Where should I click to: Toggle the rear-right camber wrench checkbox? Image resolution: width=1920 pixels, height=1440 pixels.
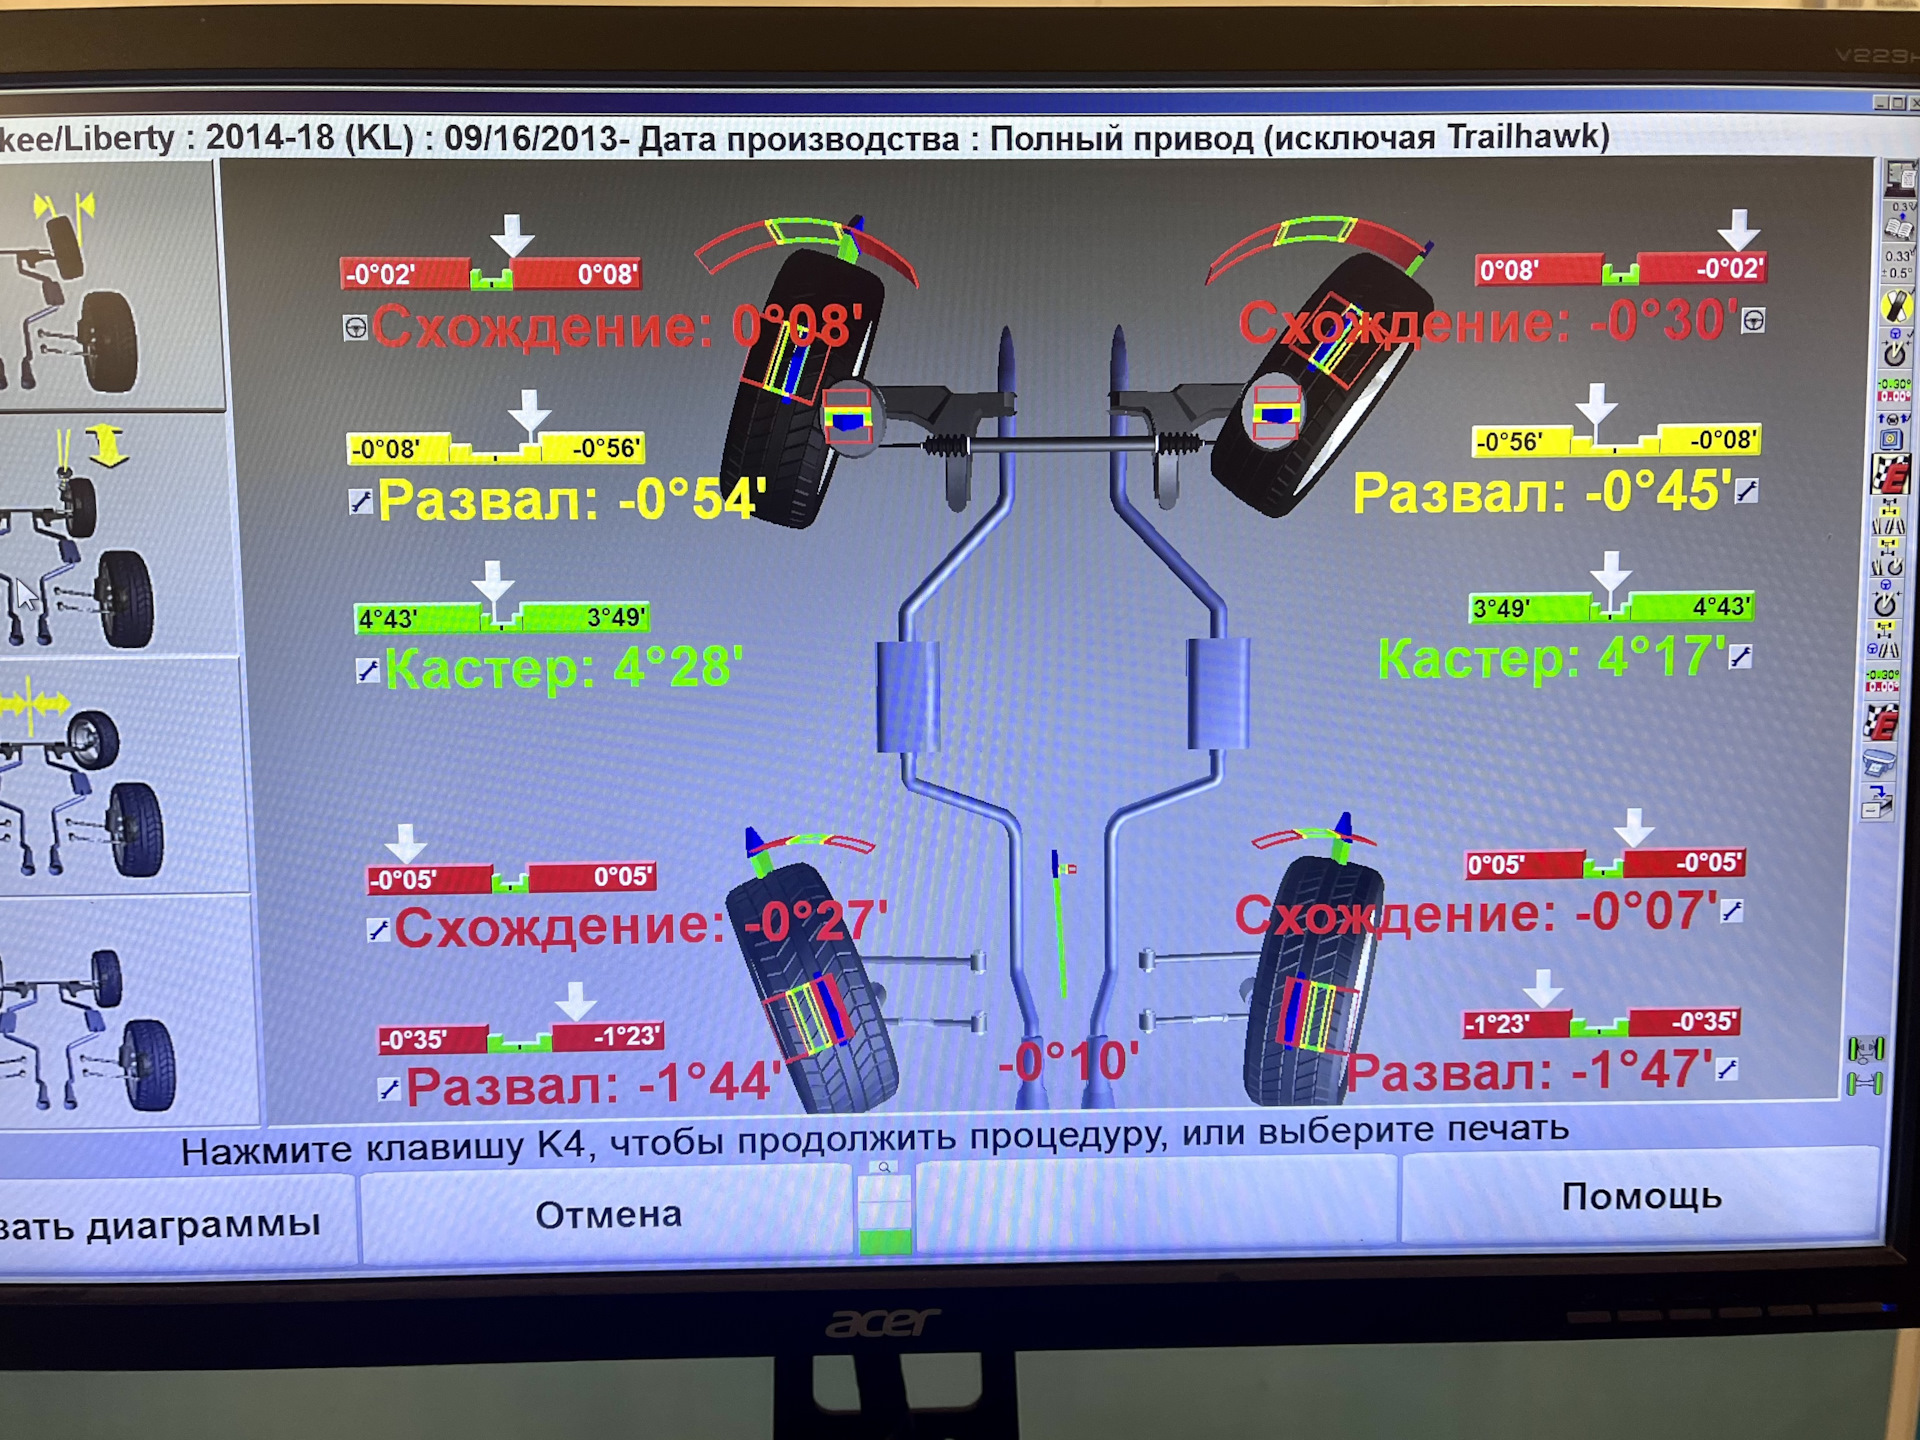[1727, 1070]
